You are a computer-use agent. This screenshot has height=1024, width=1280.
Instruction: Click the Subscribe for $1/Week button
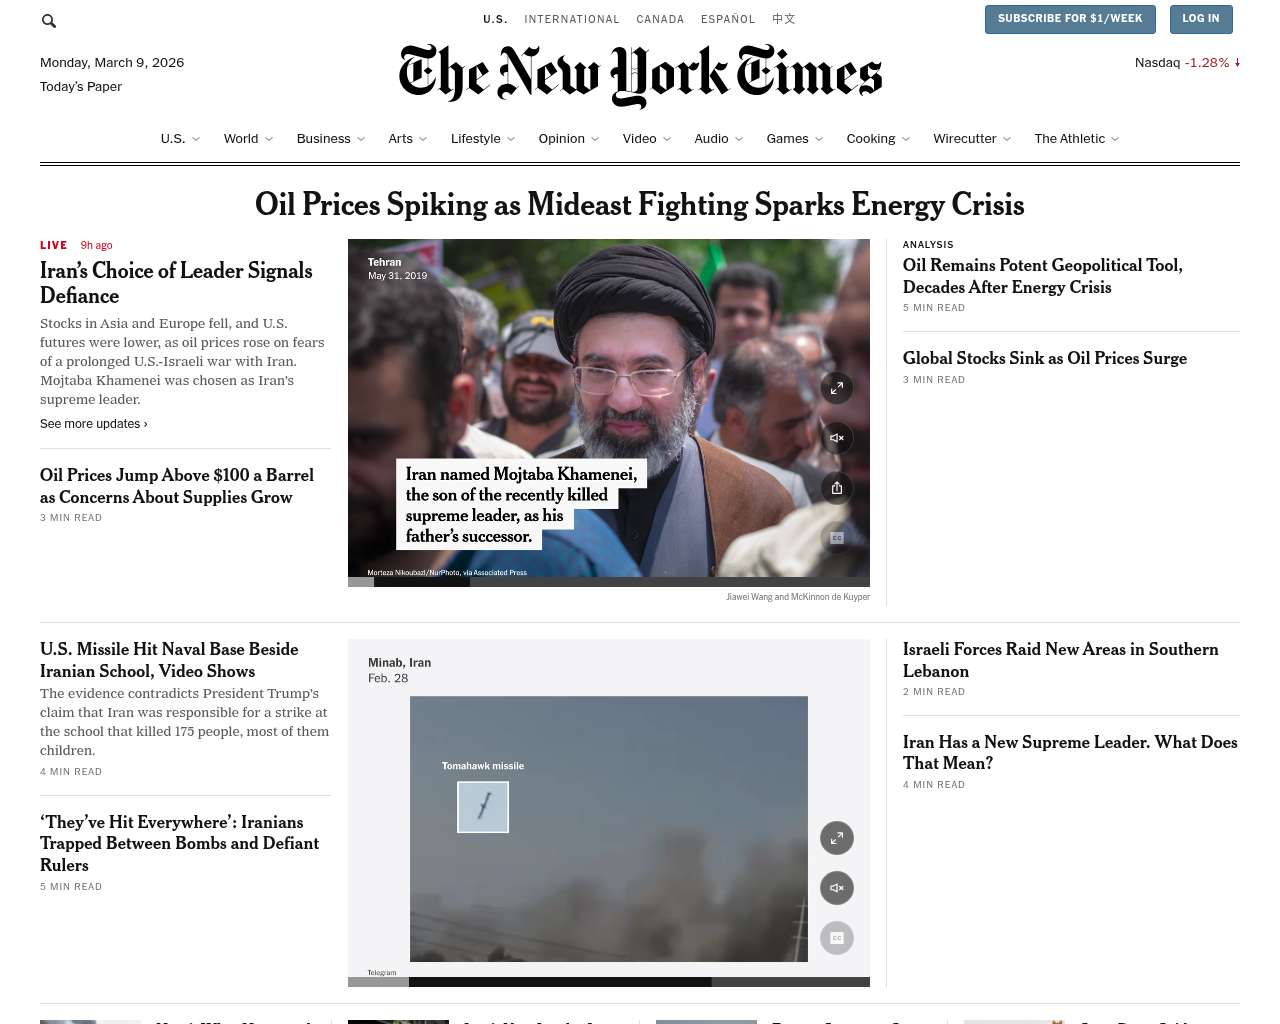(1070, 19)
